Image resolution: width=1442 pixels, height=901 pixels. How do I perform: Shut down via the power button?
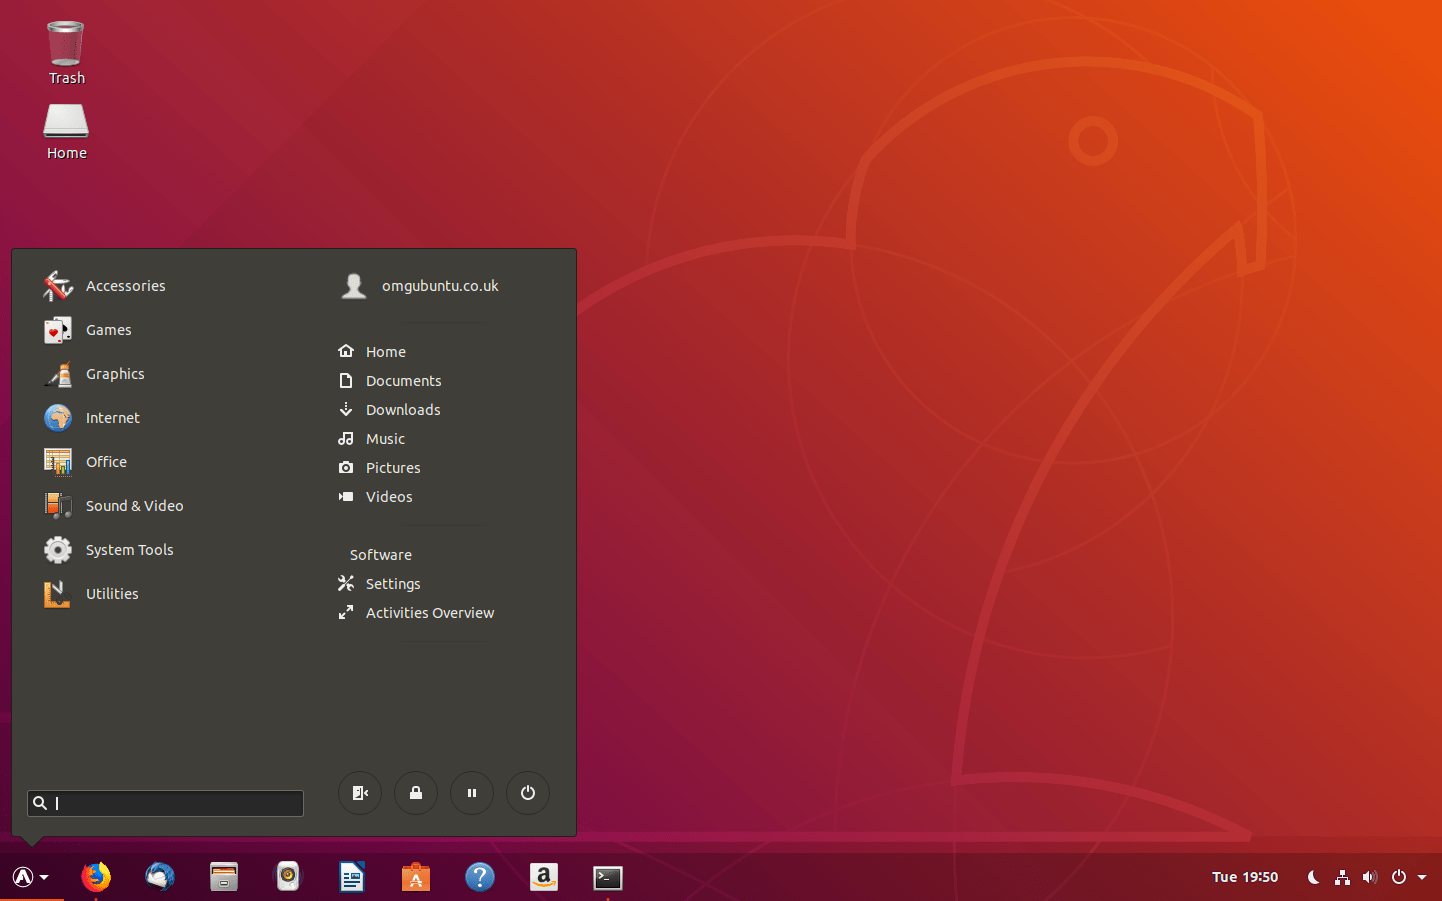(x=528, y=793)
